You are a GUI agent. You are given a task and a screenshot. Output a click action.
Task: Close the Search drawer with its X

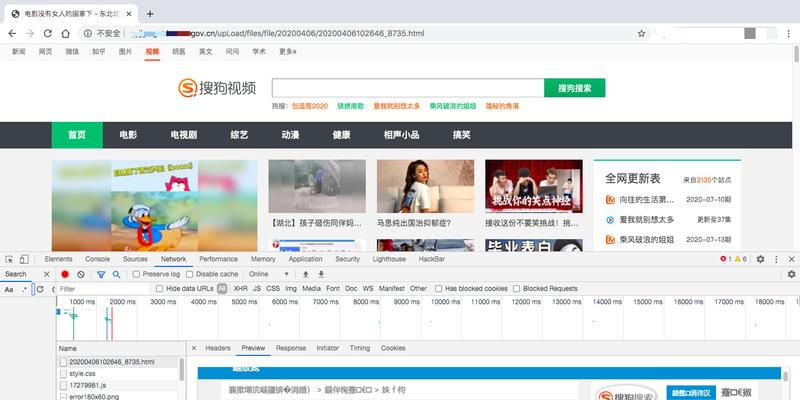click(46, 274)
